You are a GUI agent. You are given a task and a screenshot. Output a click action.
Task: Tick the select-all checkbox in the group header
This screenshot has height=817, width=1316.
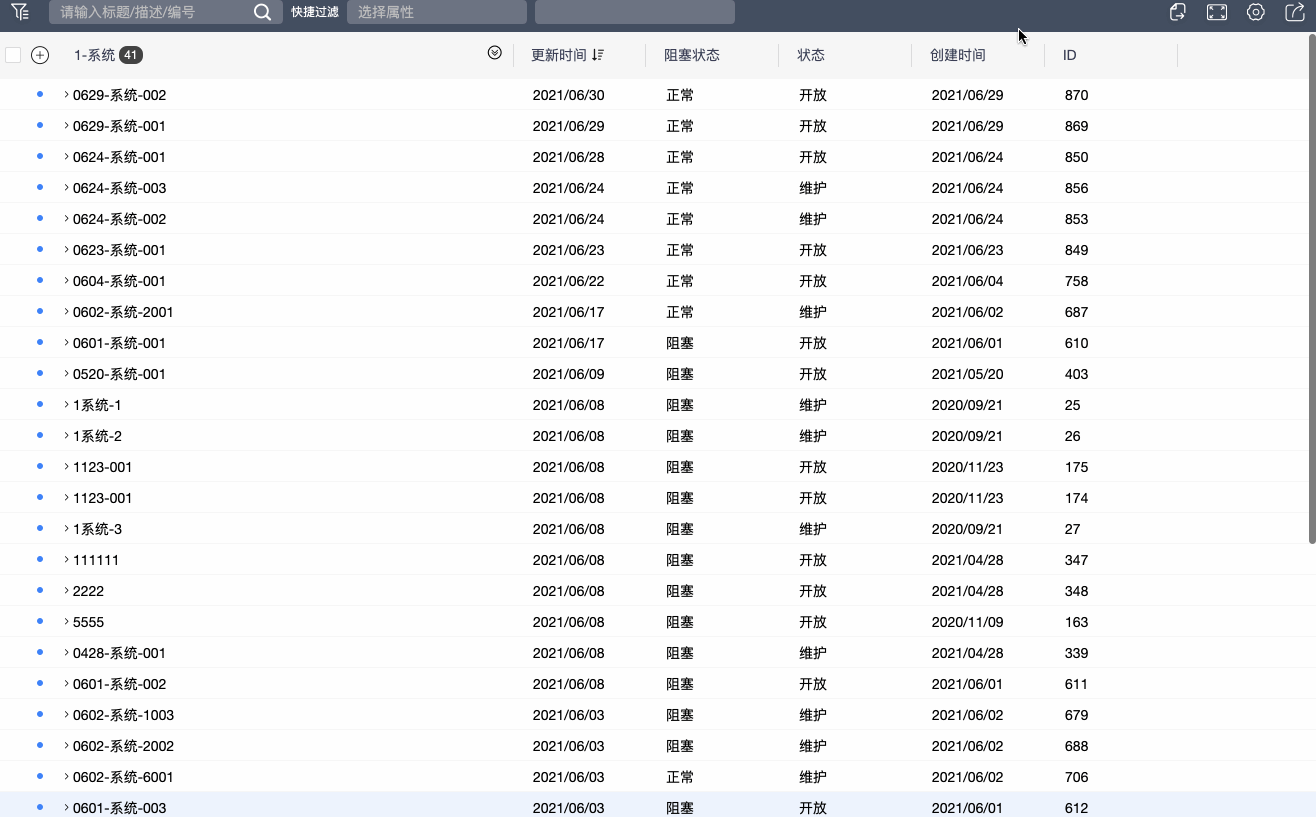click(x=12, y=55)
